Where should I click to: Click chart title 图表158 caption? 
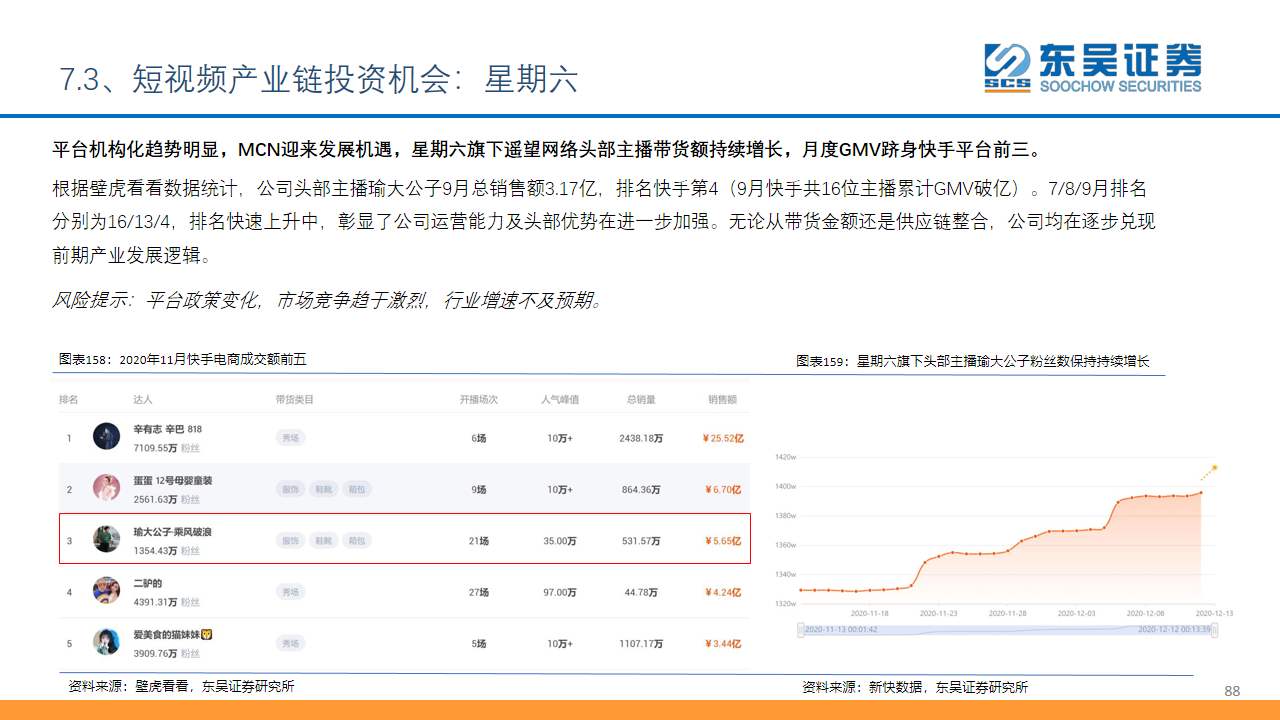point(182,360)
